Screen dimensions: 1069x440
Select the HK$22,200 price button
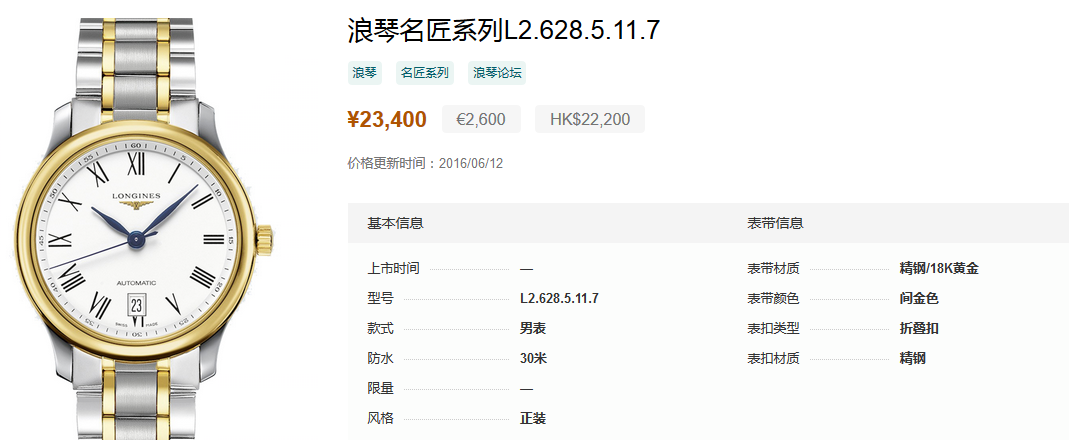590,119
